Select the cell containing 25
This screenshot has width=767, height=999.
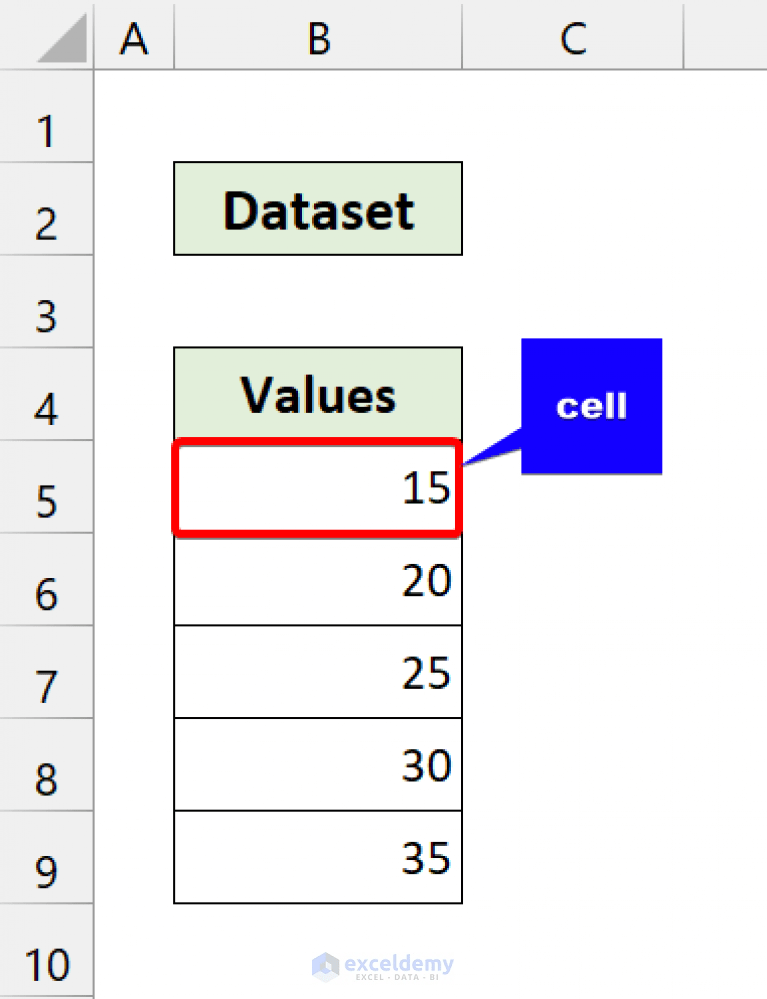[x=317, y=672]
